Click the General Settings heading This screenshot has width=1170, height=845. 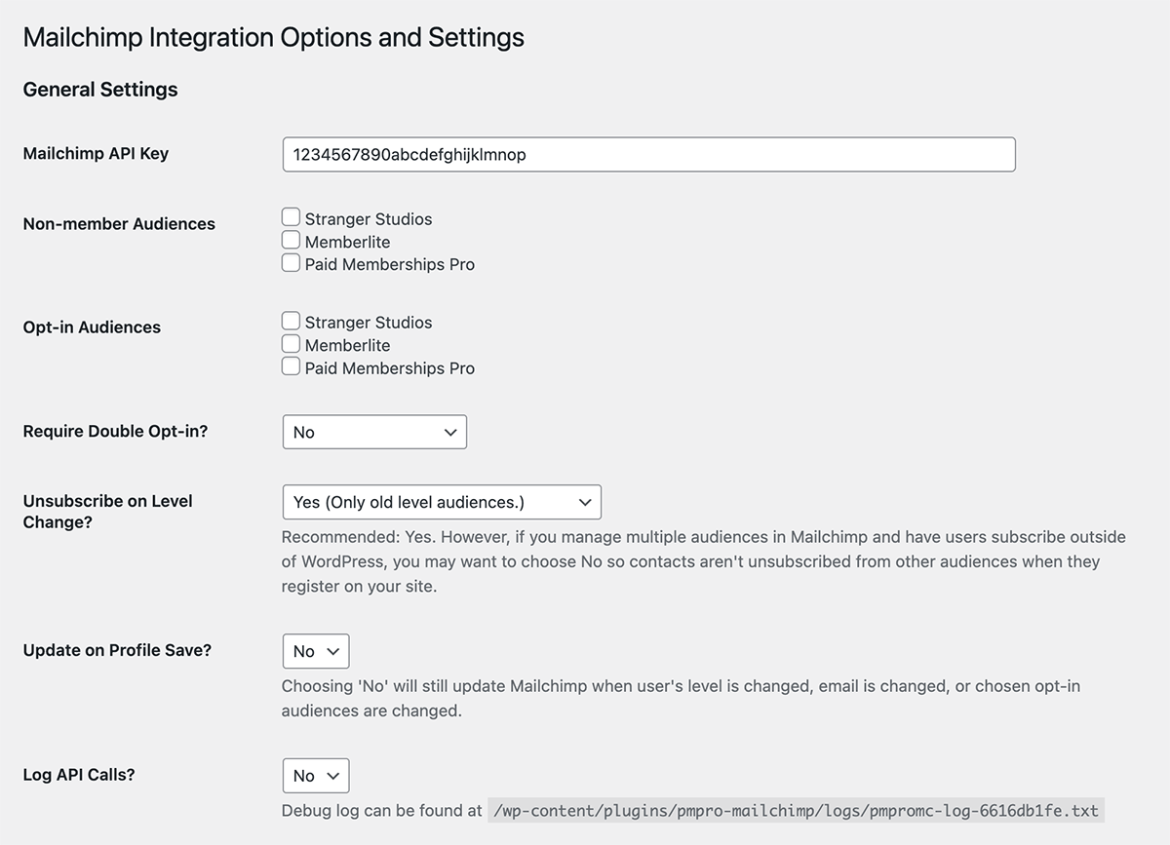tap(100, 90)
